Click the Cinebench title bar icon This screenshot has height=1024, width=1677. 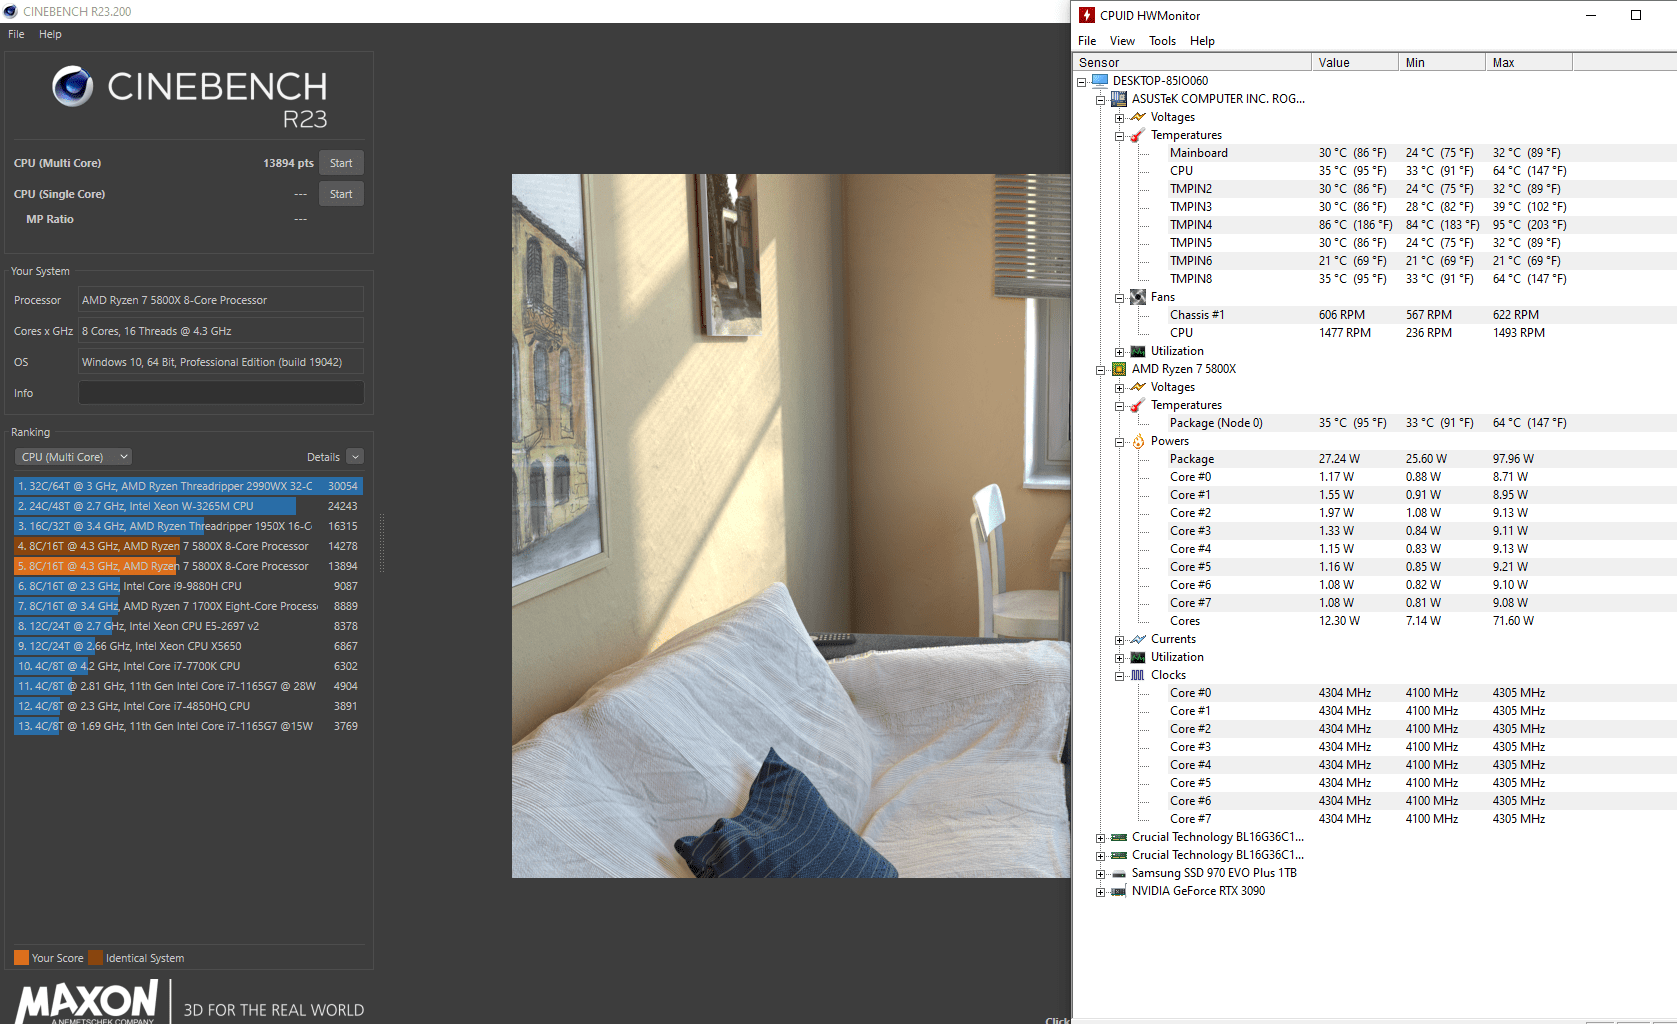click(x=10, y=11)
